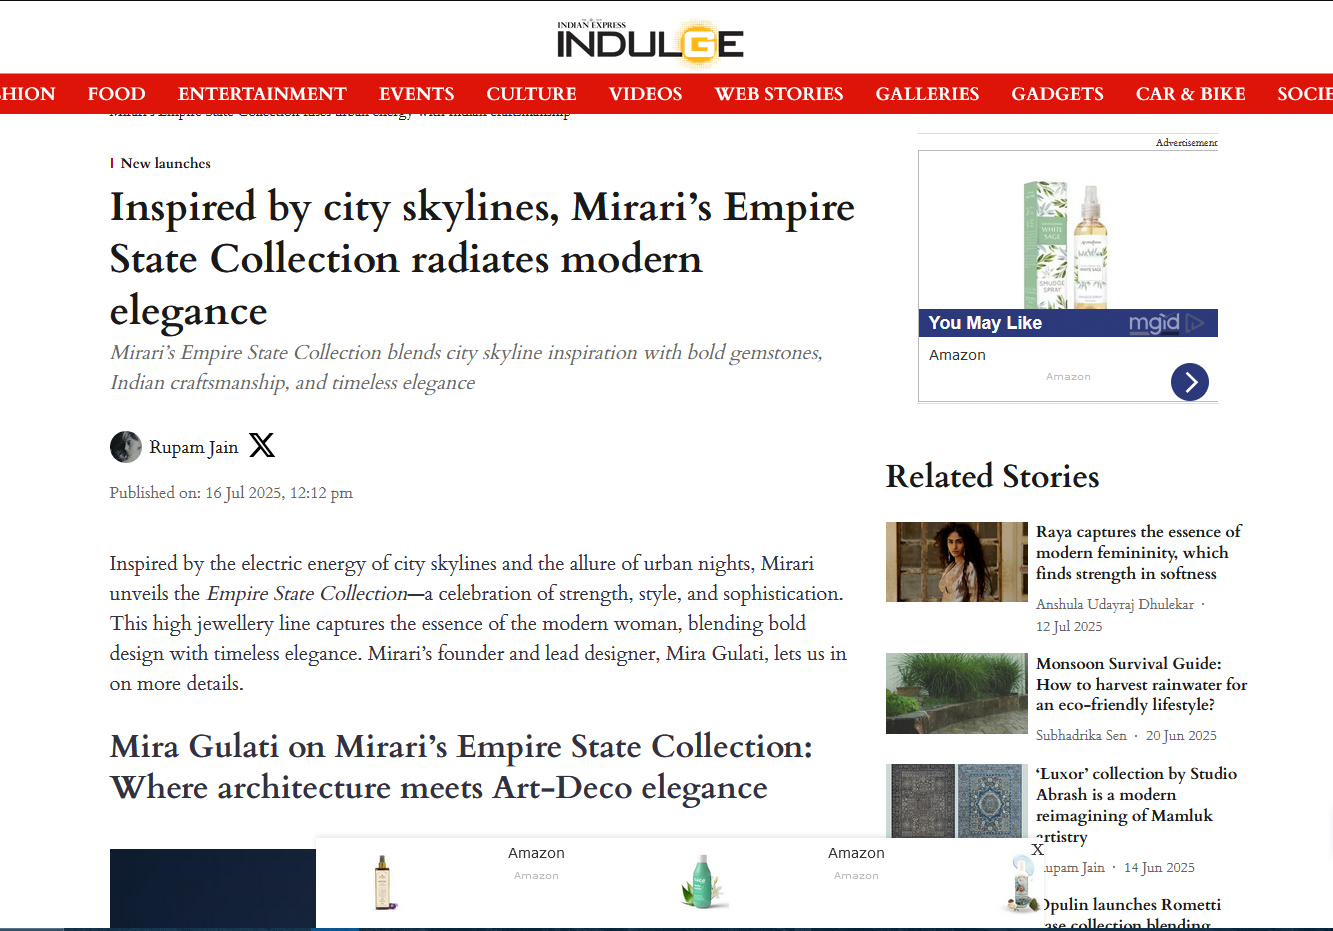
Task: Click Rupam Jain's author avatar
Action: coord(126,447)
